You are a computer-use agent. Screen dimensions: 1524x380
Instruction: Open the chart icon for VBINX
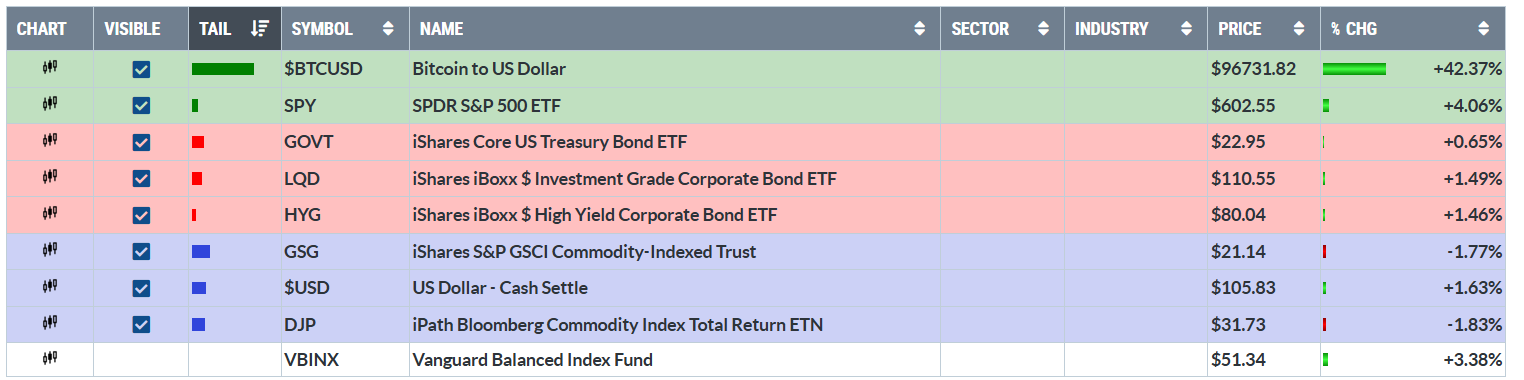point(50,359)
